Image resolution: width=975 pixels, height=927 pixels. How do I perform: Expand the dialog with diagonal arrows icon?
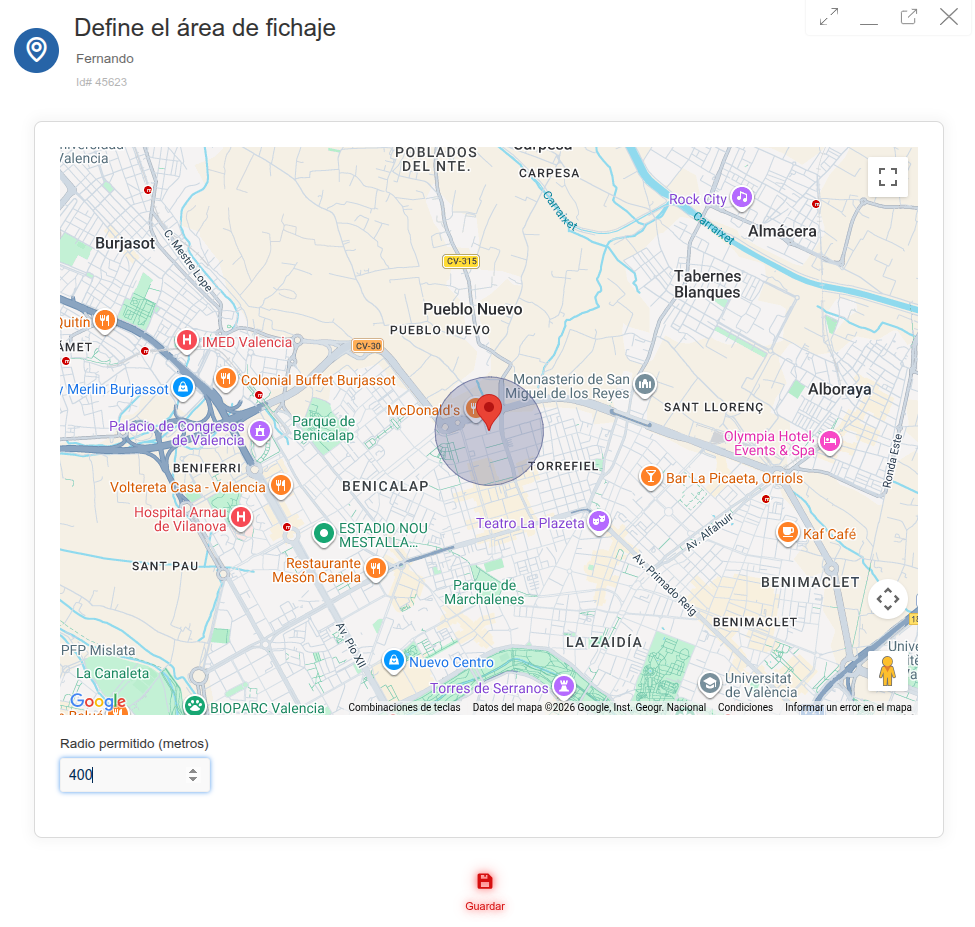pos(829,17)
